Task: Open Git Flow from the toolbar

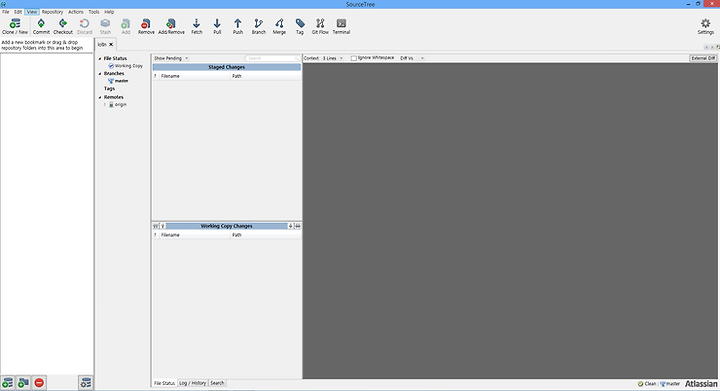Action: (320, 26)
